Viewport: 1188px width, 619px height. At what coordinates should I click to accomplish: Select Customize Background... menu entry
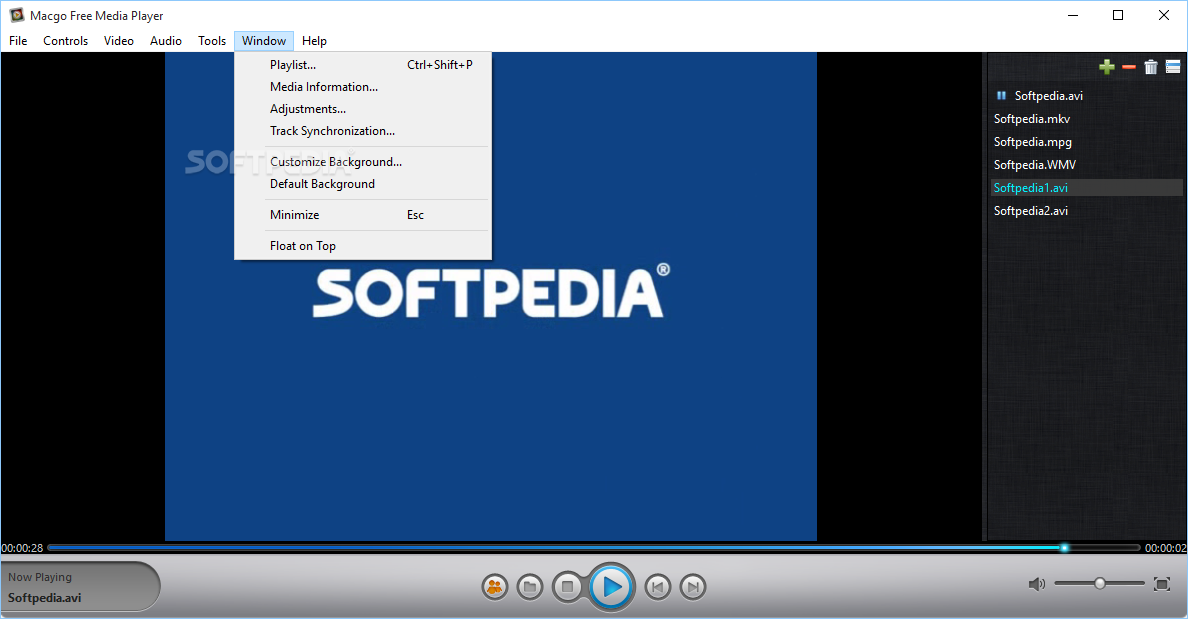pyautogui.click(x=363, y=162)
